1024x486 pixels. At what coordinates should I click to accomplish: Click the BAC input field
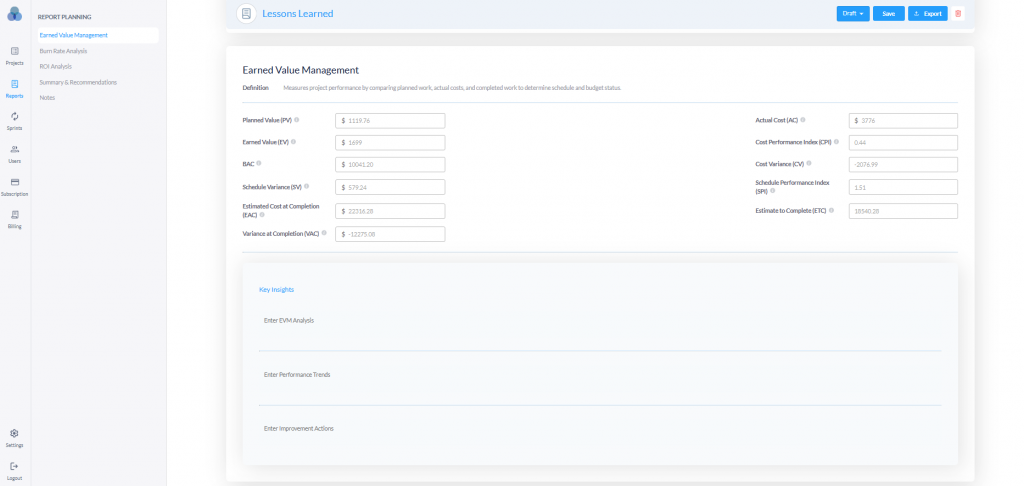(390, 165)
